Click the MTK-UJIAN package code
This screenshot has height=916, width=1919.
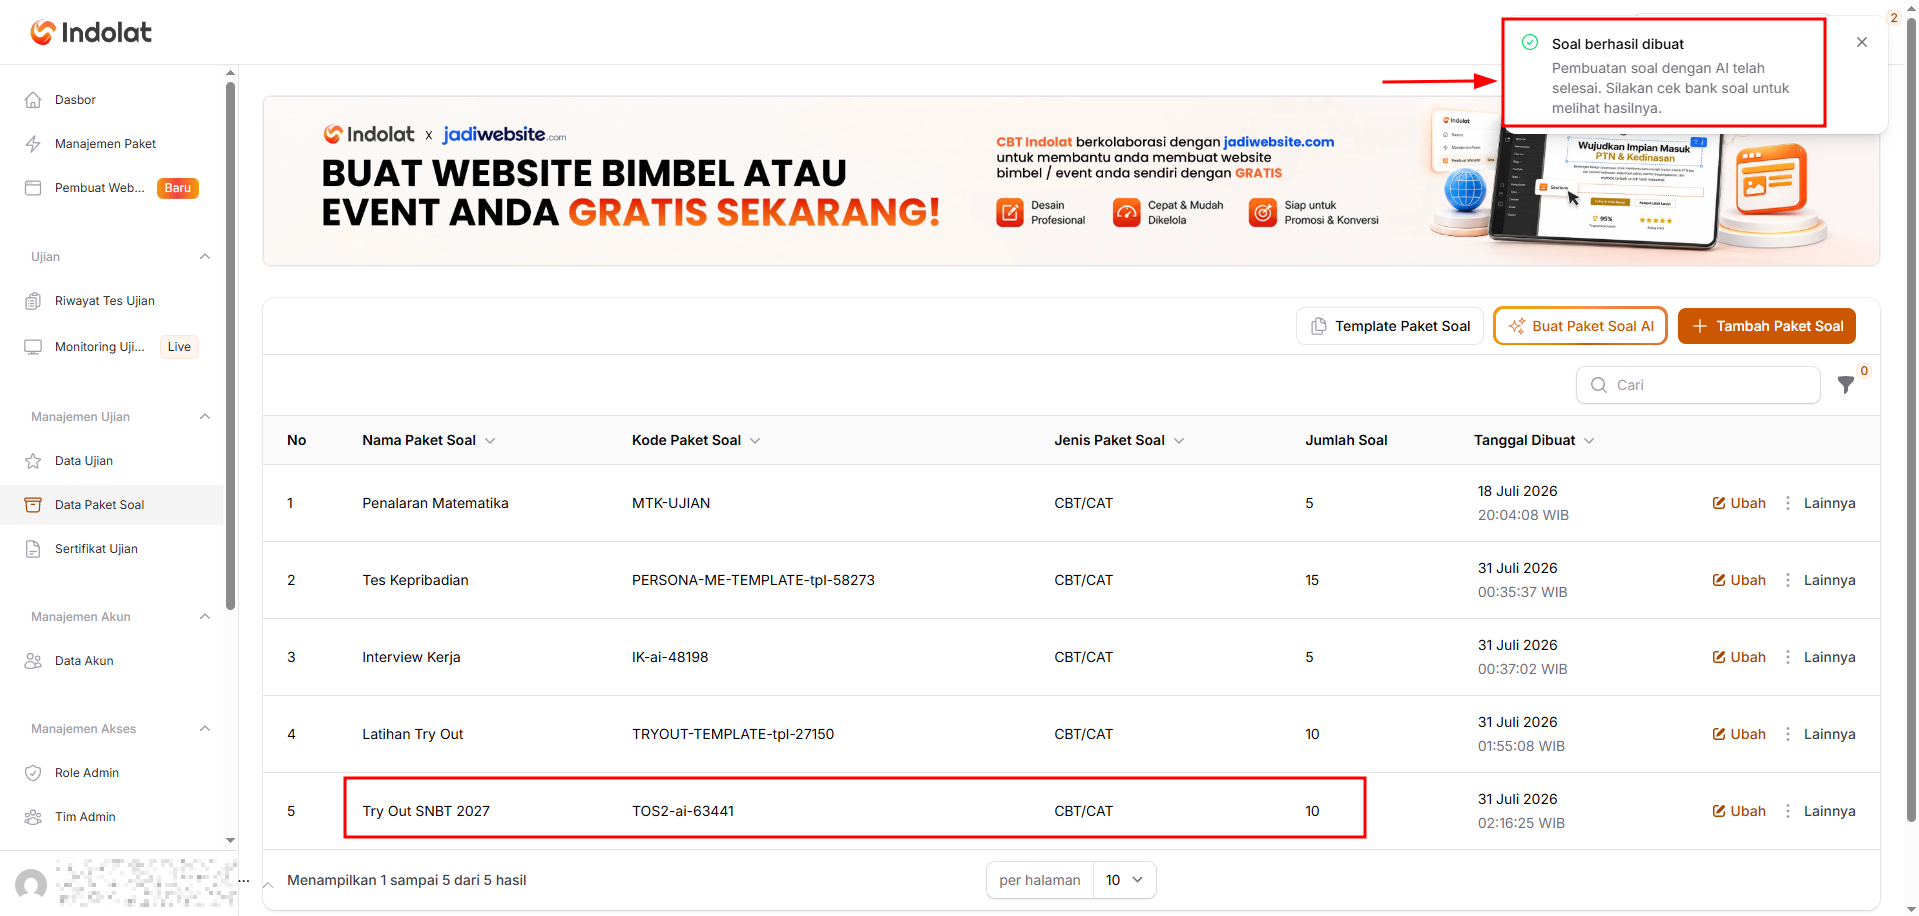(x=671, y=503)
